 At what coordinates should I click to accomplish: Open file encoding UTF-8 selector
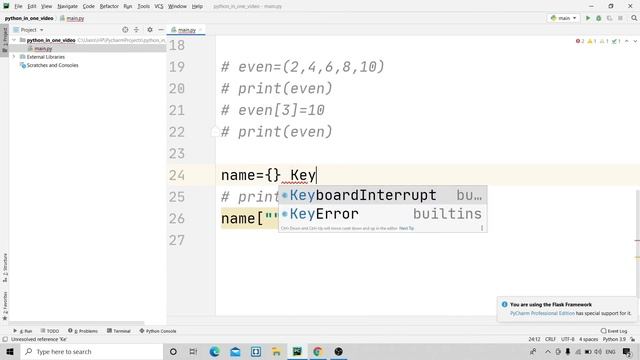pyautogui.click(x=568, y=339)
